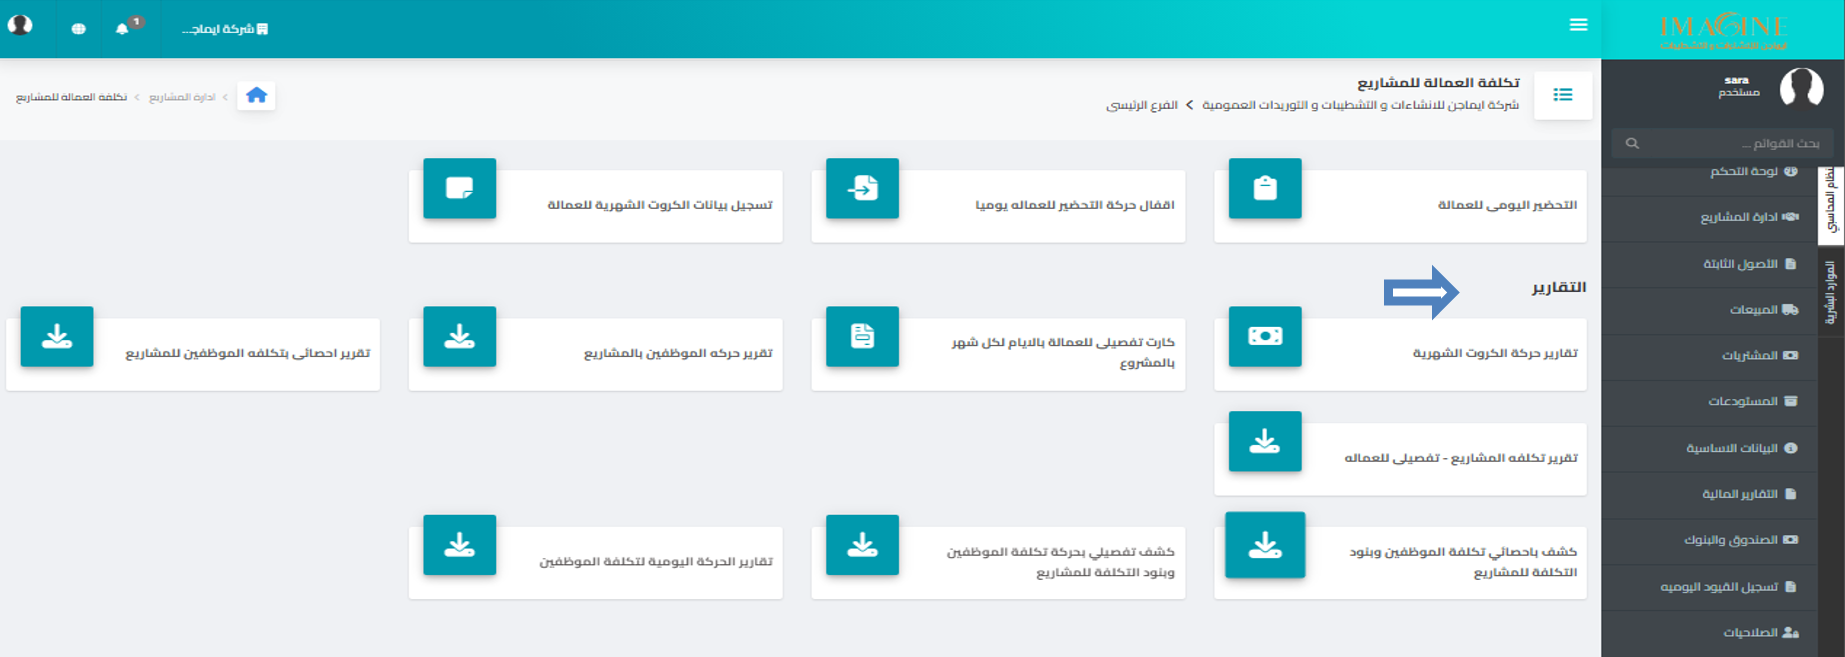Image resolution: width=1845 pixels, height=657 pixels.
Task: Go home via the breadcrumb house icon
Action: coord(256,96)
